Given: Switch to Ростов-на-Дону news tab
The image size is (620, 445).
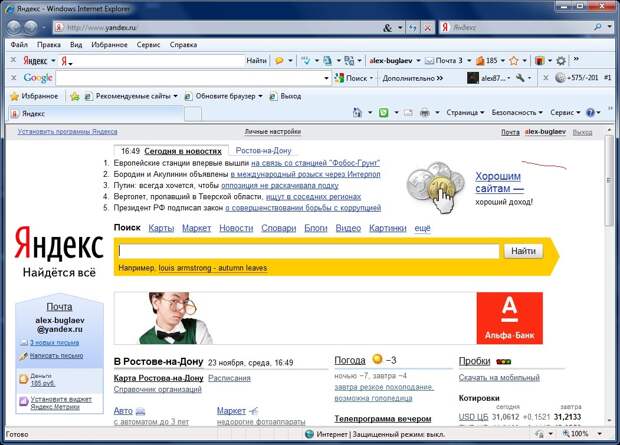Looking at the screenshot, I should (263, 151).
